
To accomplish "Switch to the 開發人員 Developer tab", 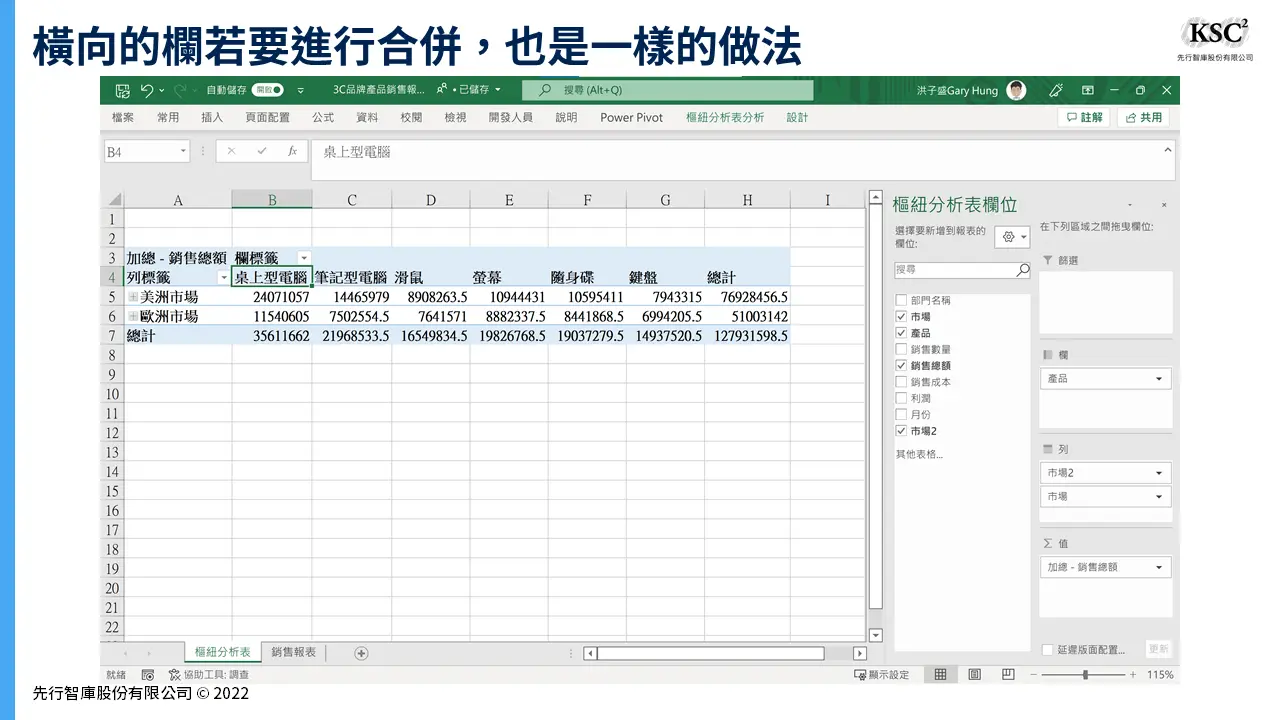I will pos(510,117).
